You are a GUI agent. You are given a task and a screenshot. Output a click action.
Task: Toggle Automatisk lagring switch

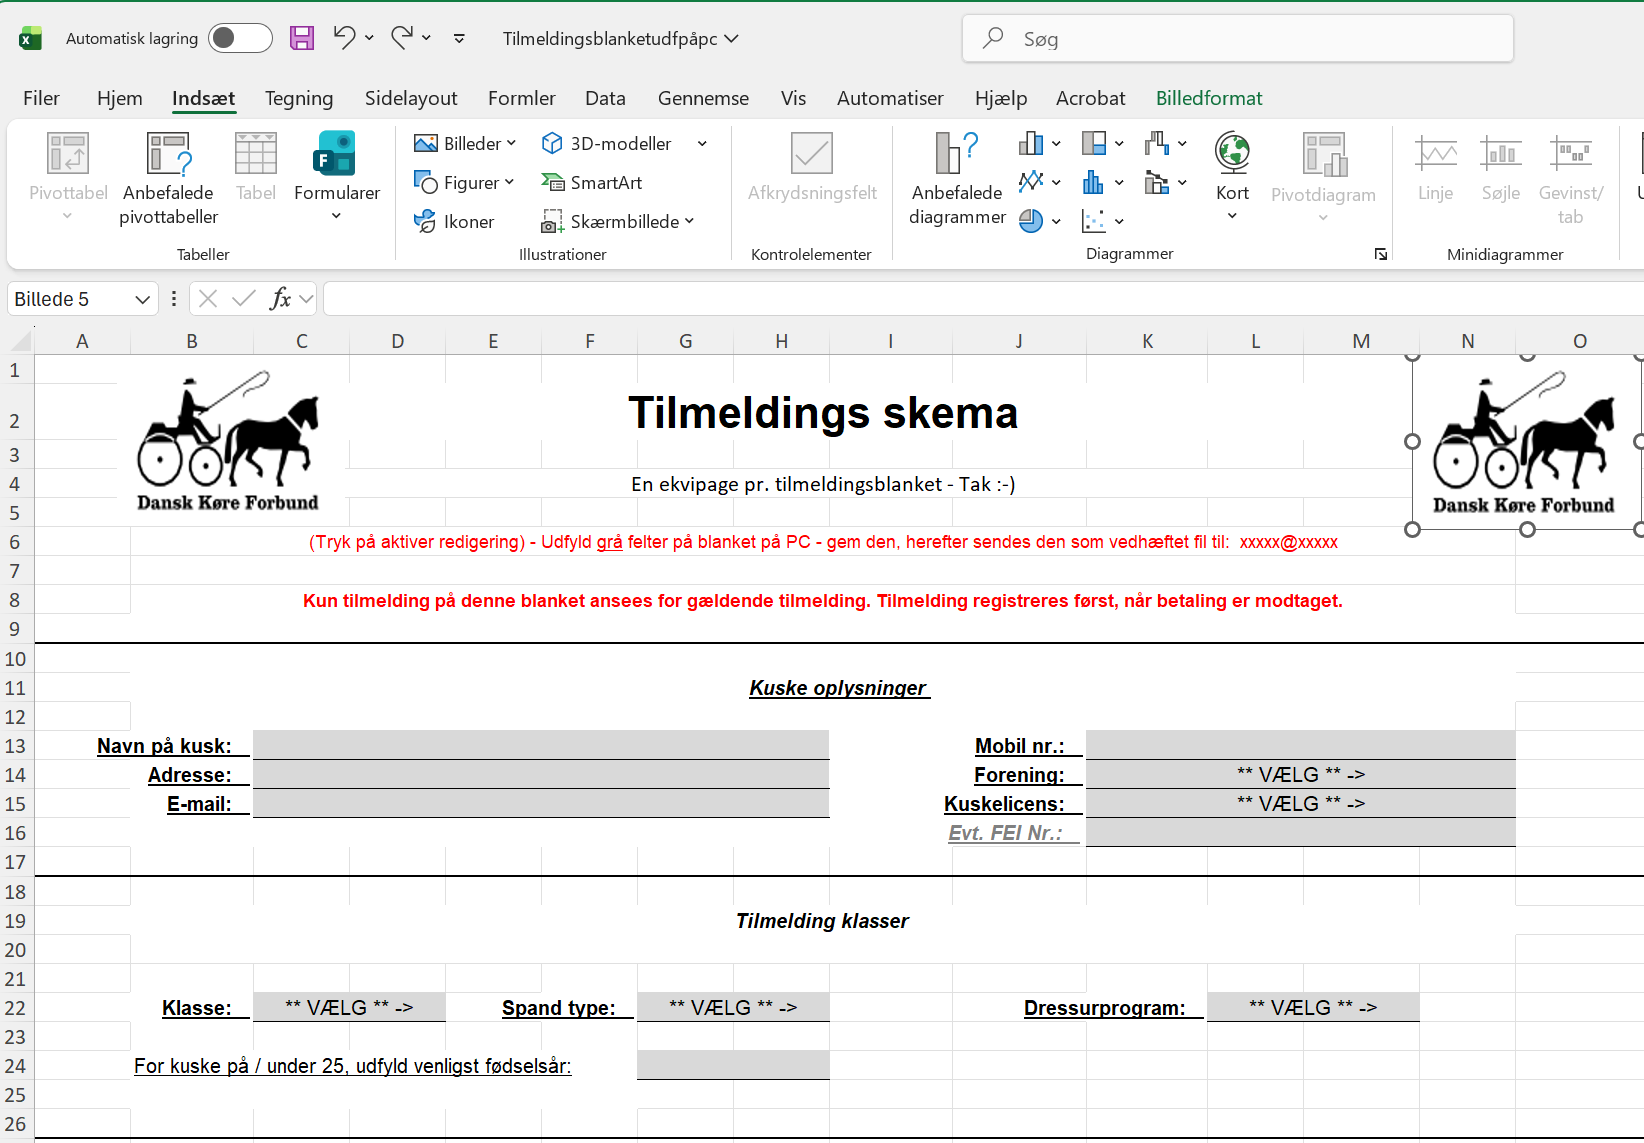tap(240, 38)
